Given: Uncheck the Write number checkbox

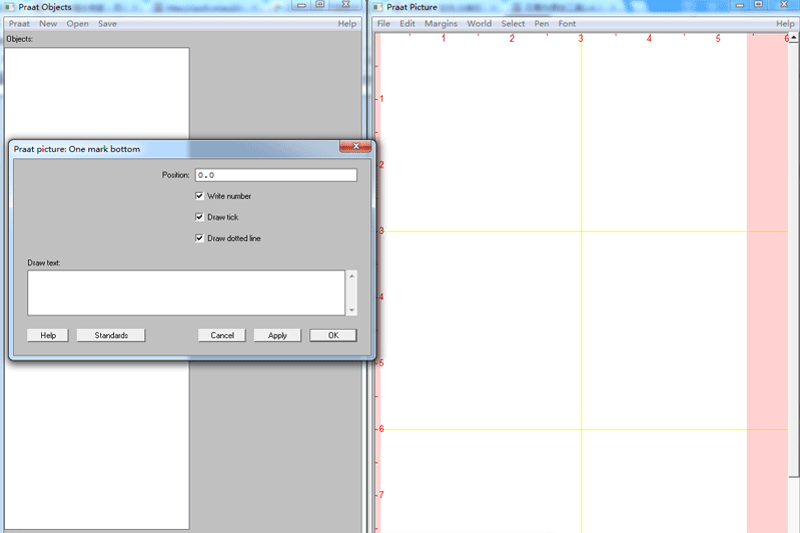Looking at the screenshot, I should 200,196.
